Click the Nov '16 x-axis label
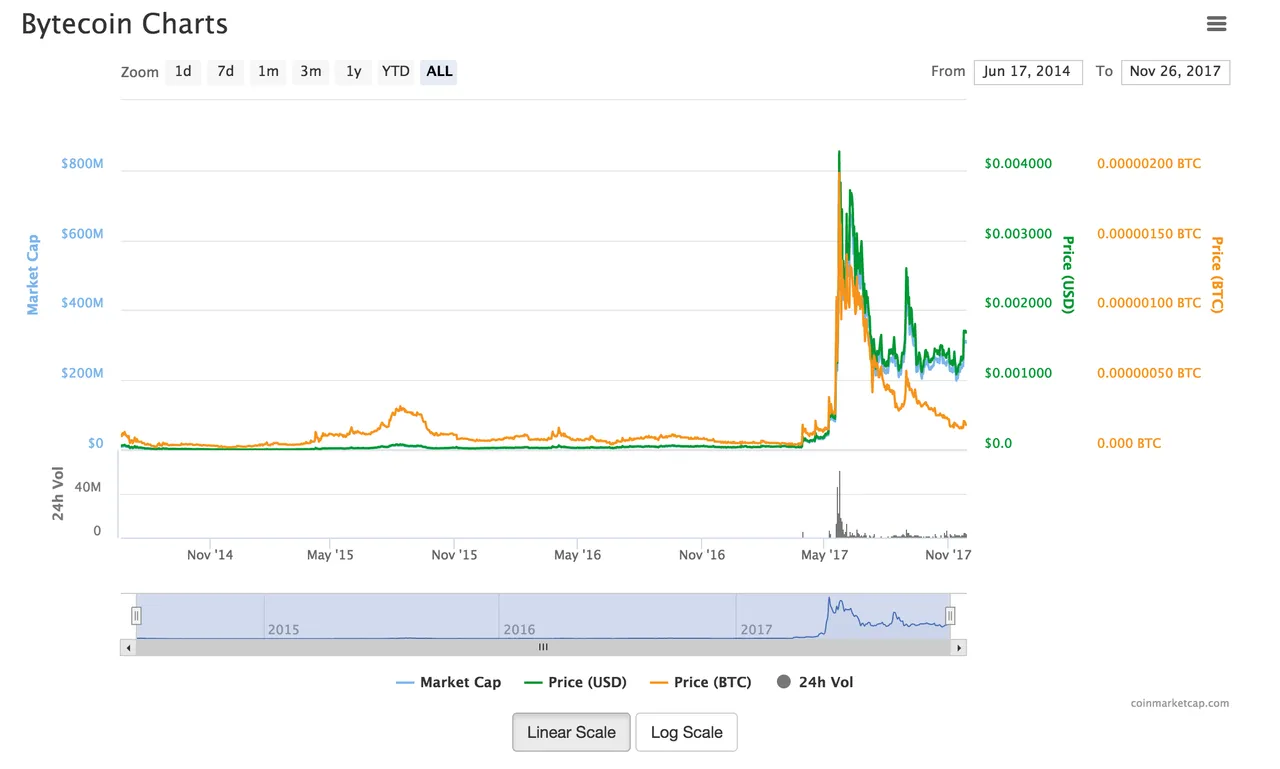Image resolution: width=1280 pixels, height=769 pixels. pos(701,554)
